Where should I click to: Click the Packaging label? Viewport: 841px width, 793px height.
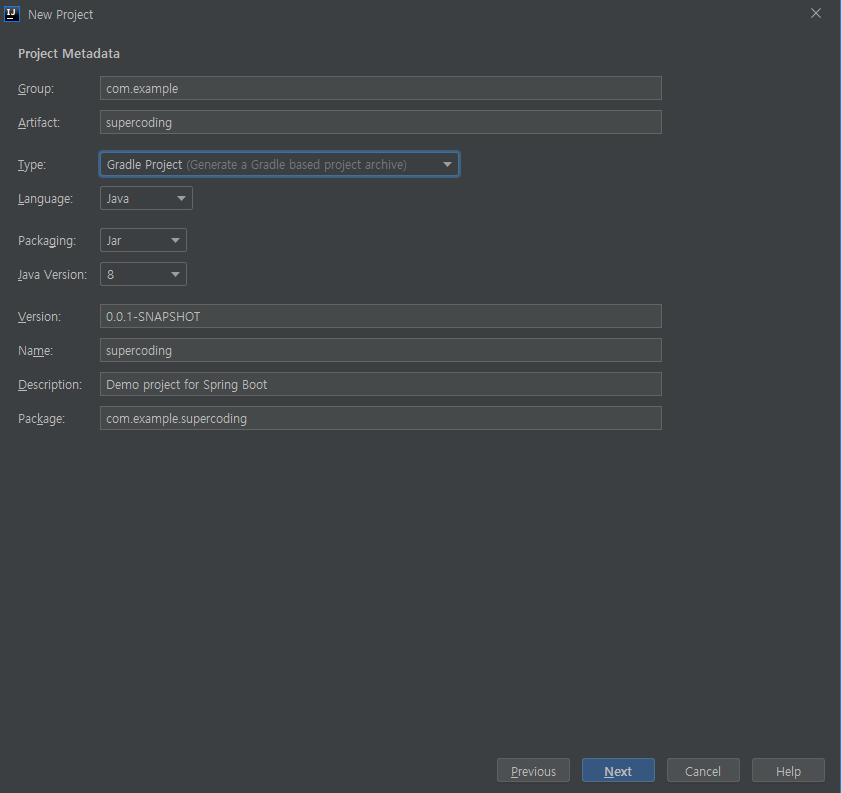(47, 241)
